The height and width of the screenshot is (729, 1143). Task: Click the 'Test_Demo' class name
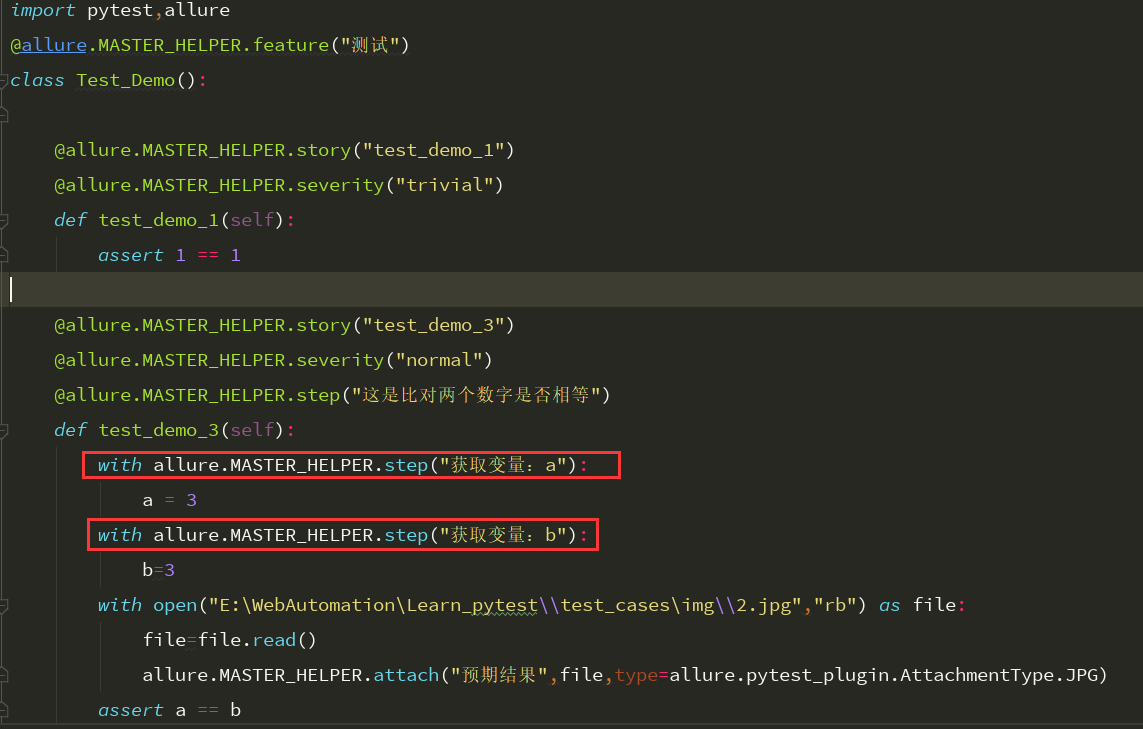[125, 80]
